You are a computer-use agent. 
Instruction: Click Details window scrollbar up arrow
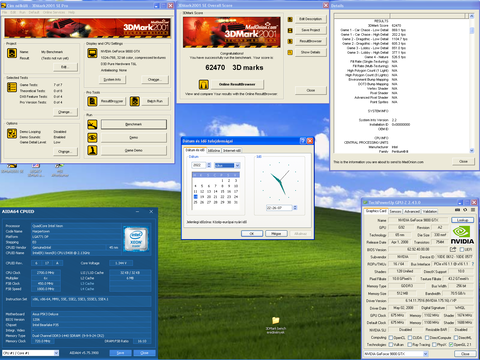tap(472, 16)
